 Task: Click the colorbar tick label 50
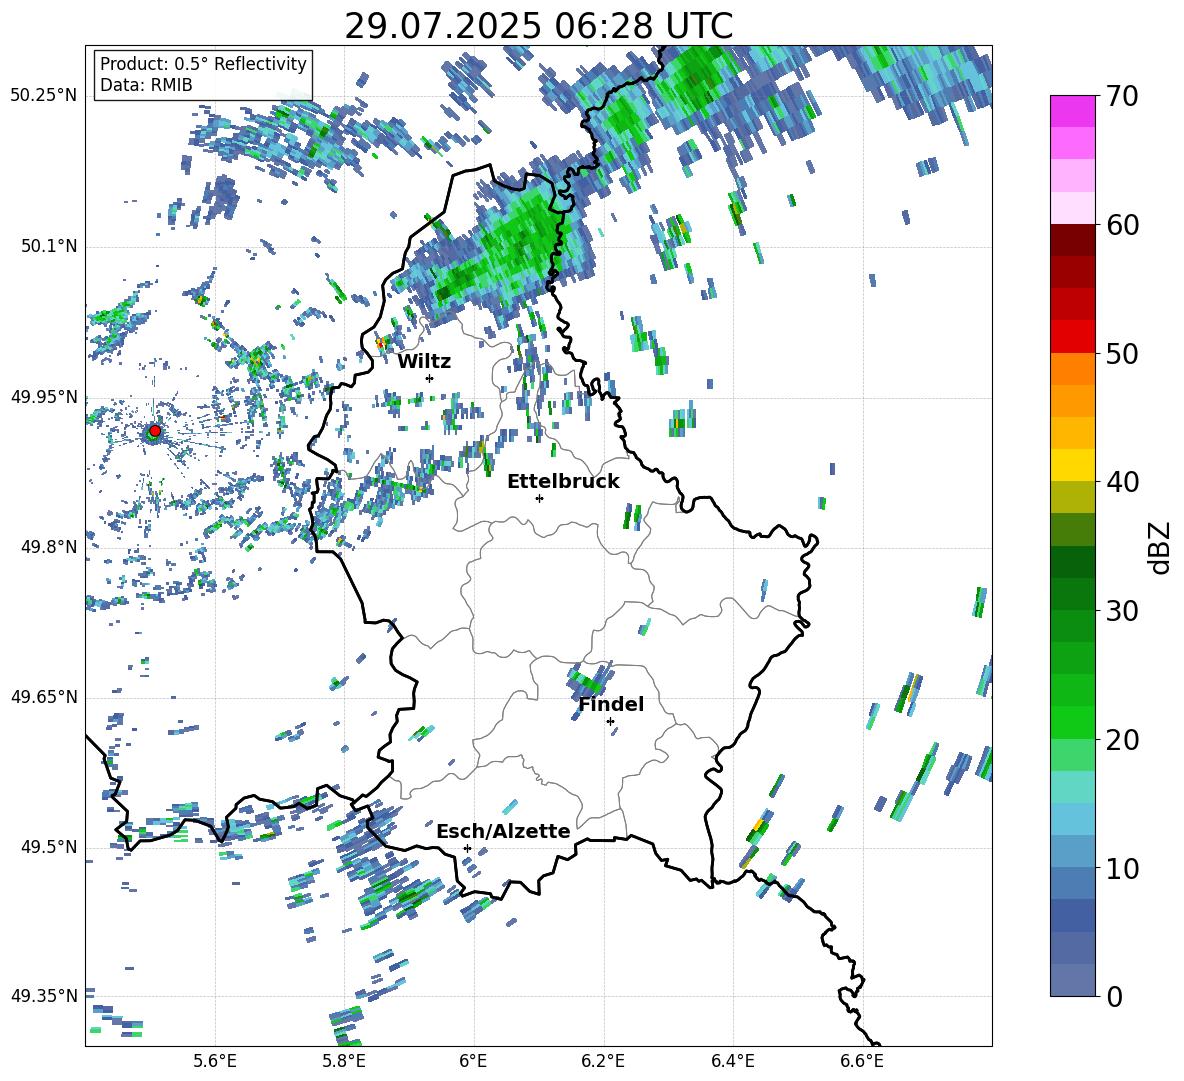click(x=1122, y=354)
